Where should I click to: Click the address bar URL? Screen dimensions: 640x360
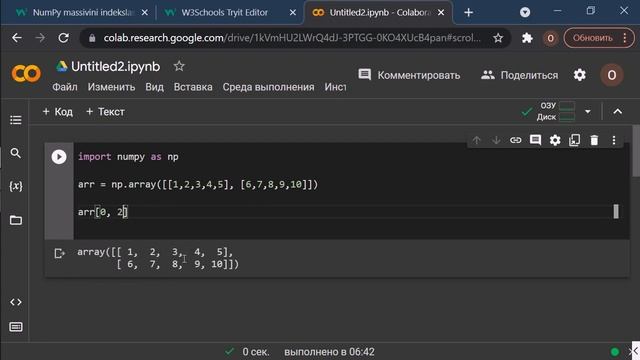(x=292, y=38)
